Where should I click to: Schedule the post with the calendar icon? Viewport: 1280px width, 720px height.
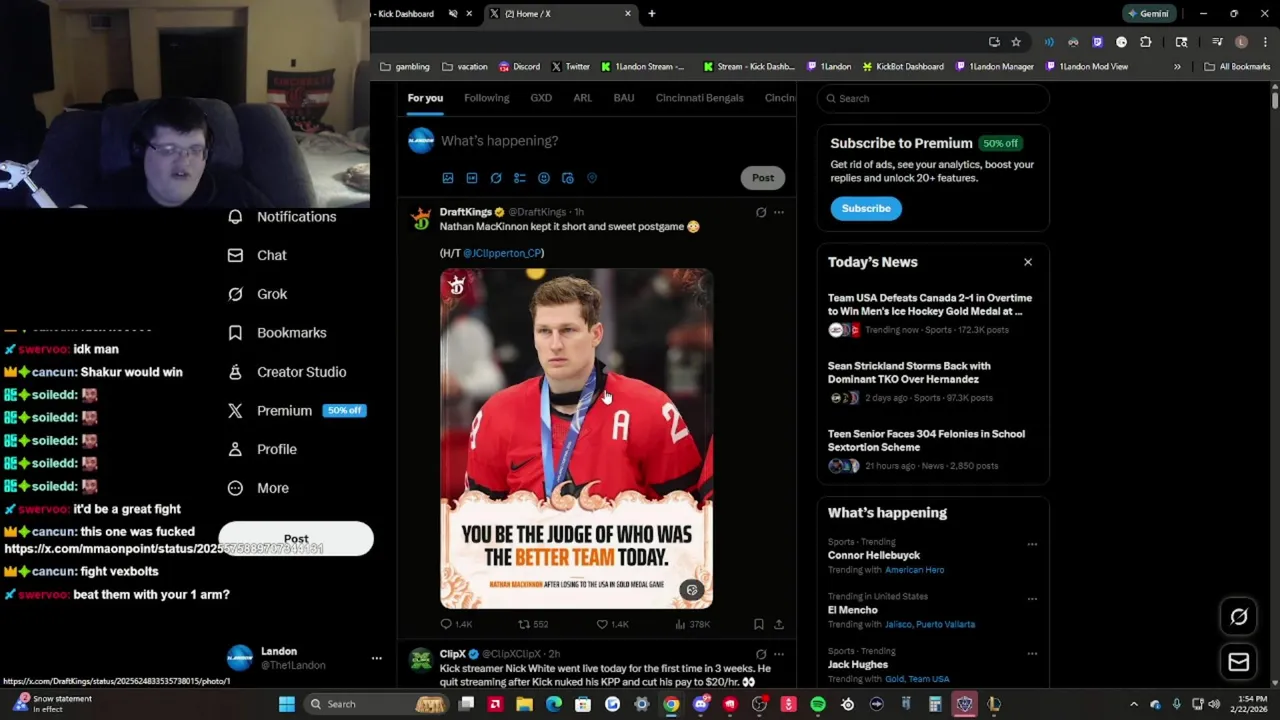(568, 178)
